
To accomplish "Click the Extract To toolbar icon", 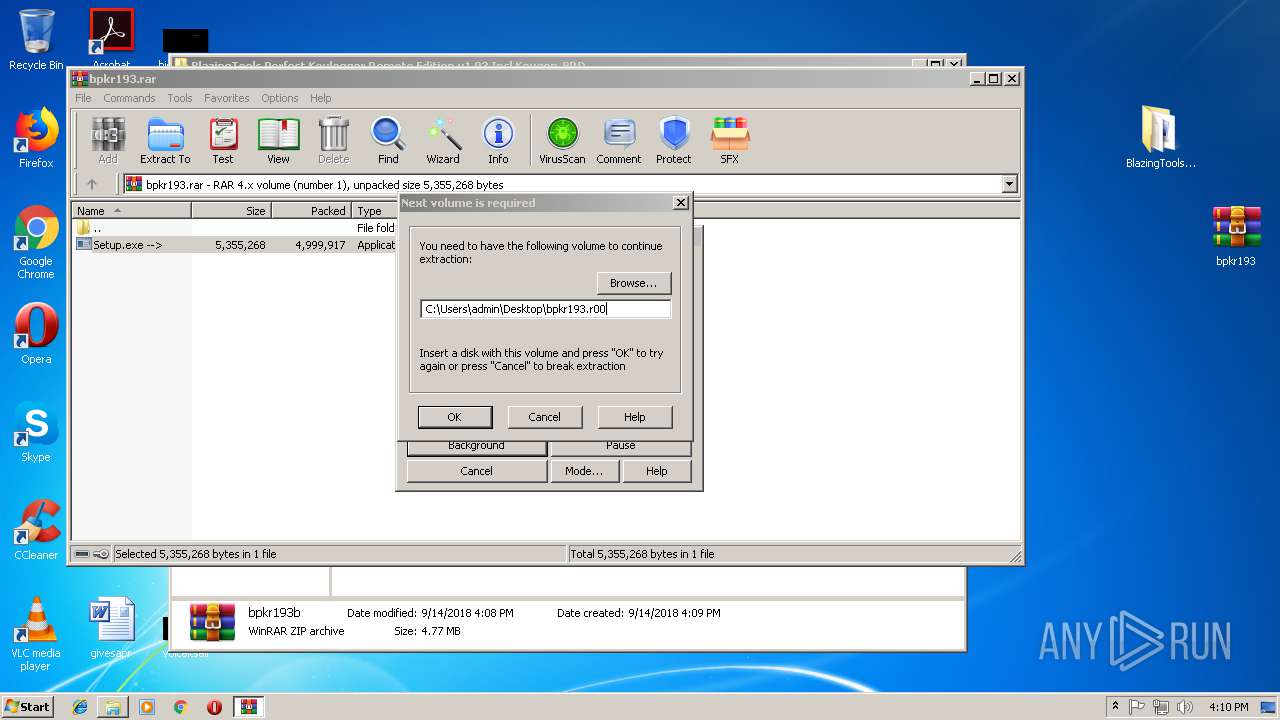I will click(x=165, y=140).
